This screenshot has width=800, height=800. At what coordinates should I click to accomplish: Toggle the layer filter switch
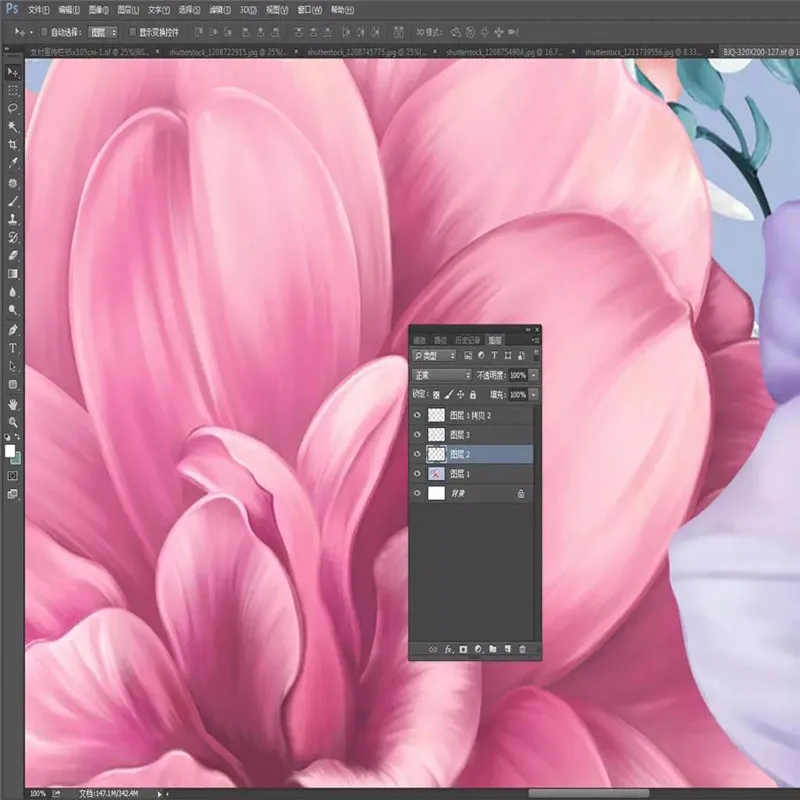click(536, 355)
